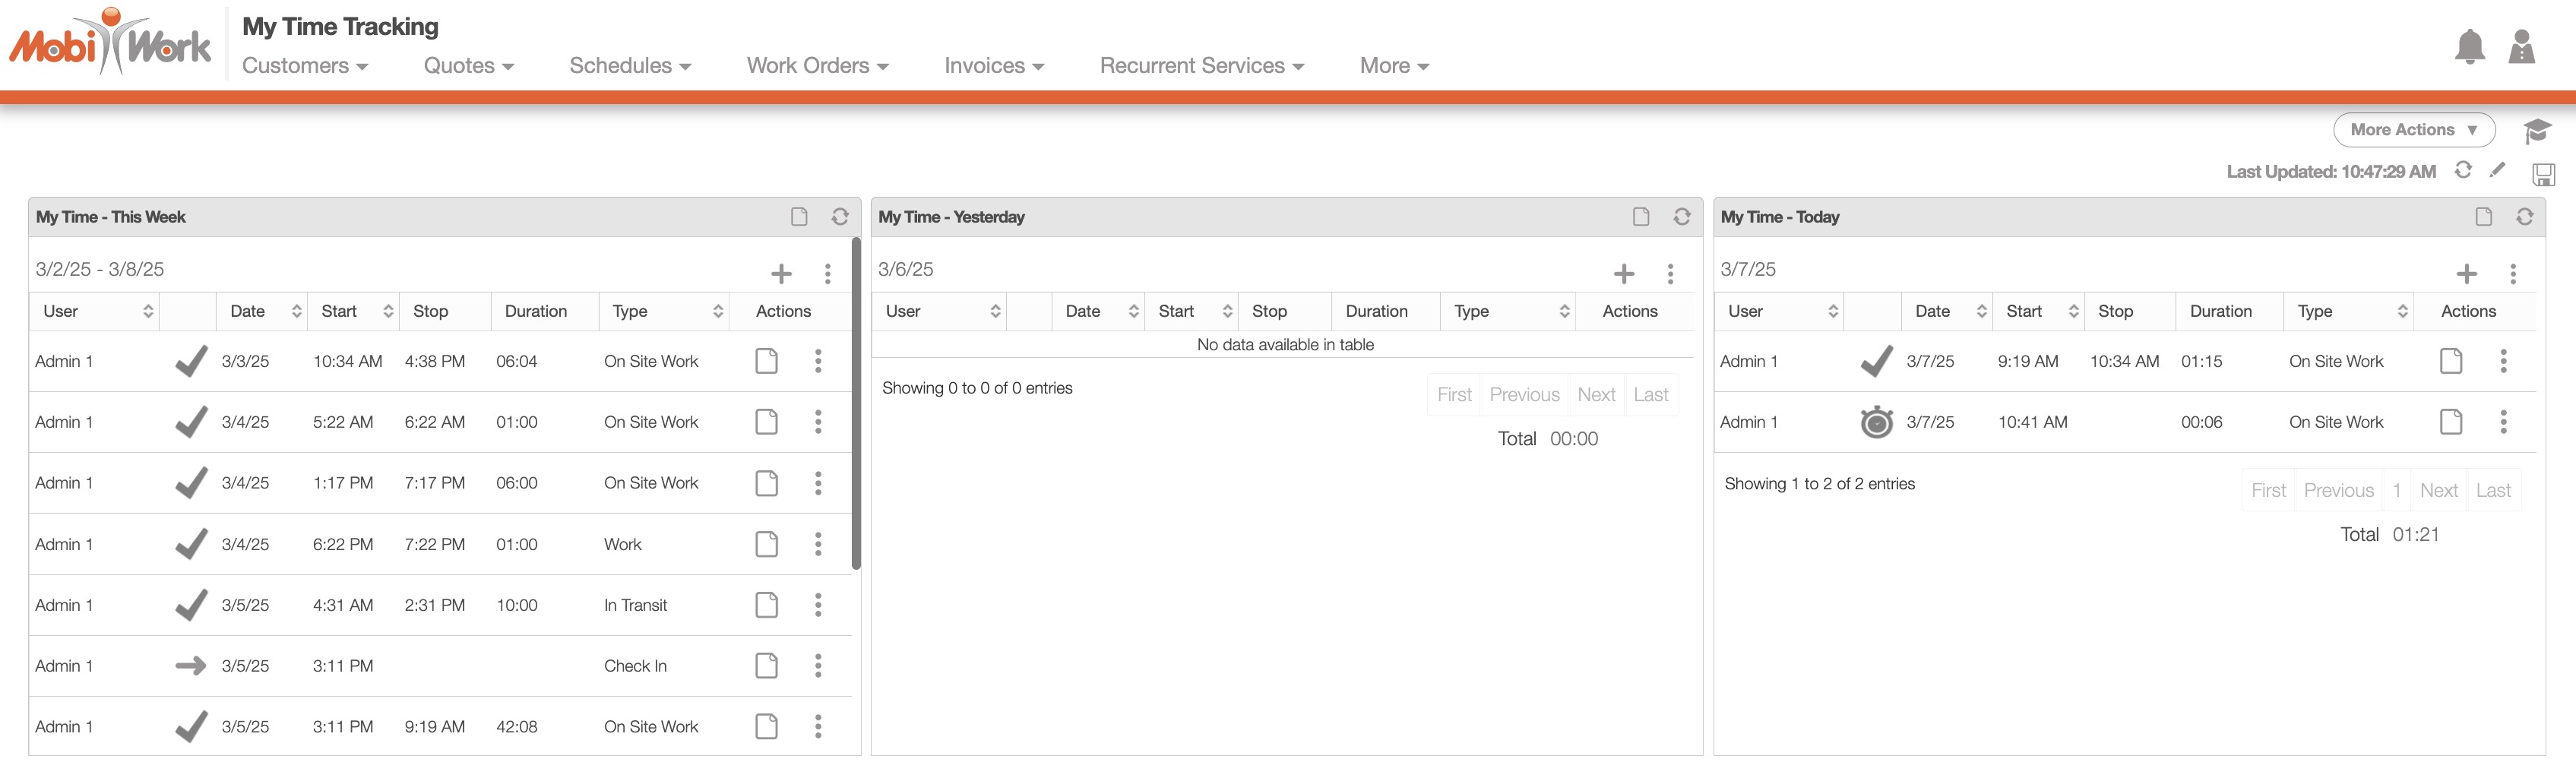
Task: Add time entry in My Time - Today
Action: 2466,274
